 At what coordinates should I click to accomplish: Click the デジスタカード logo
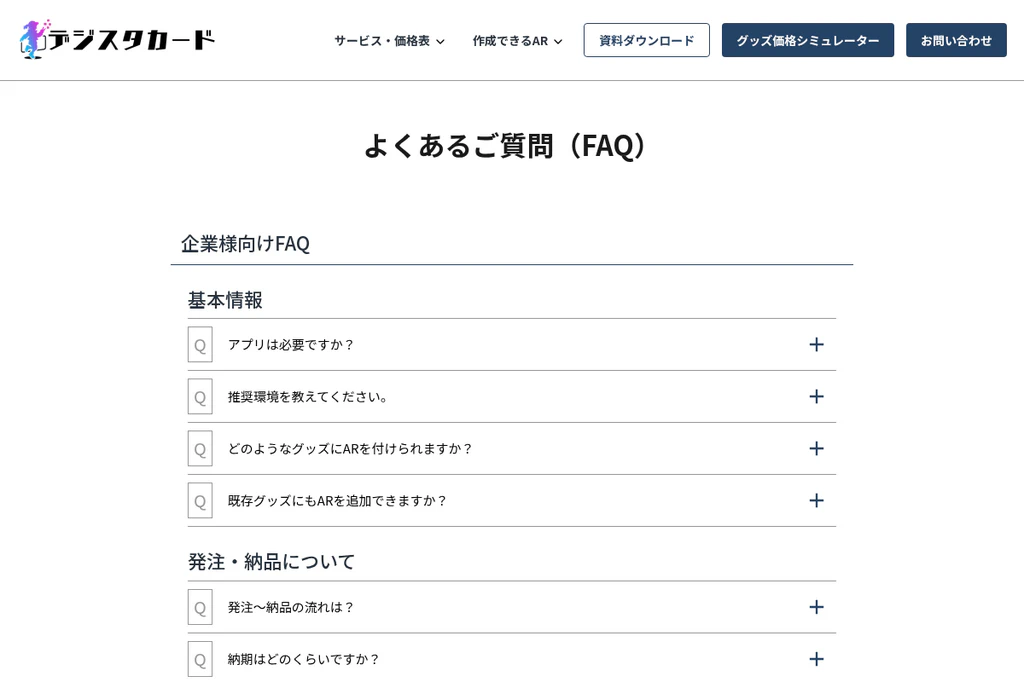point(118,39)
